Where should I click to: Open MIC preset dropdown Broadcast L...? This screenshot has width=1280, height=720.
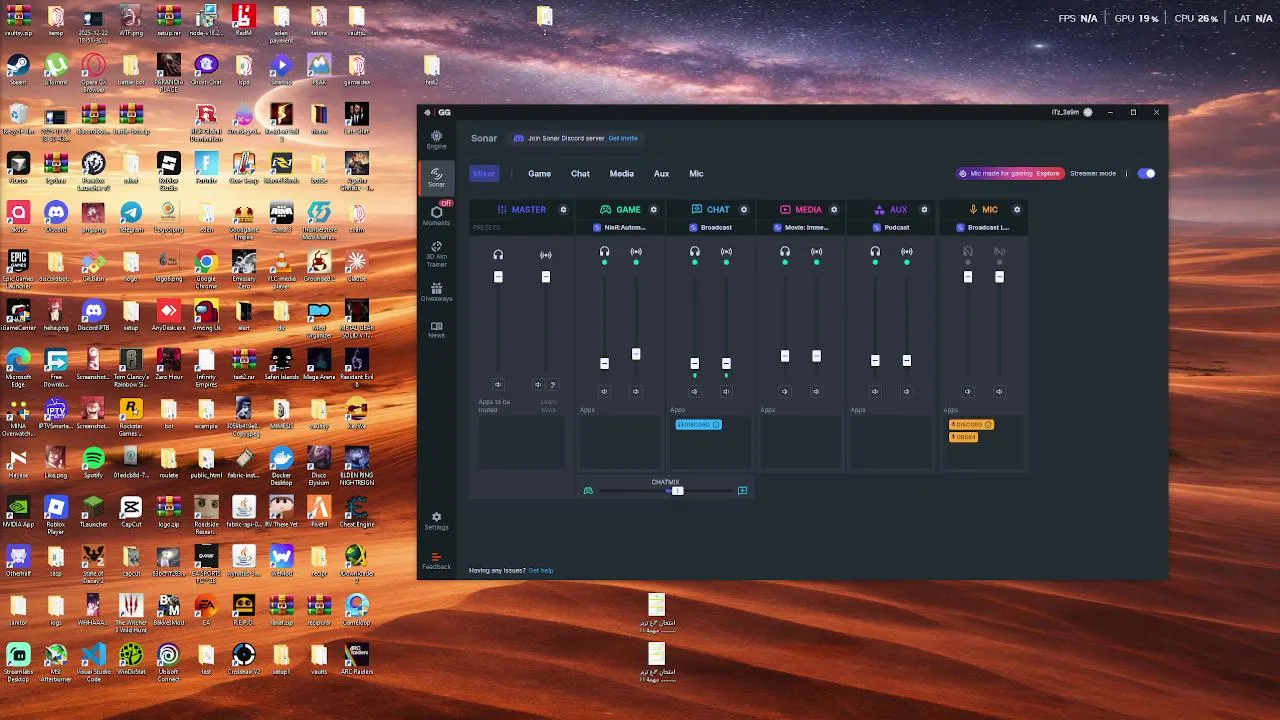[x=983, y=228]
